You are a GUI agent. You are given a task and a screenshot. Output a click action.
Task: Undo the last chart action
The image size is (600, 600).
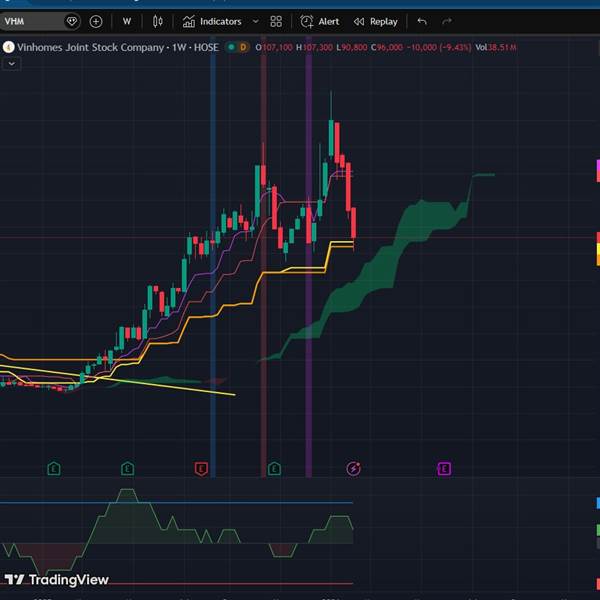[x=422, y=21]
